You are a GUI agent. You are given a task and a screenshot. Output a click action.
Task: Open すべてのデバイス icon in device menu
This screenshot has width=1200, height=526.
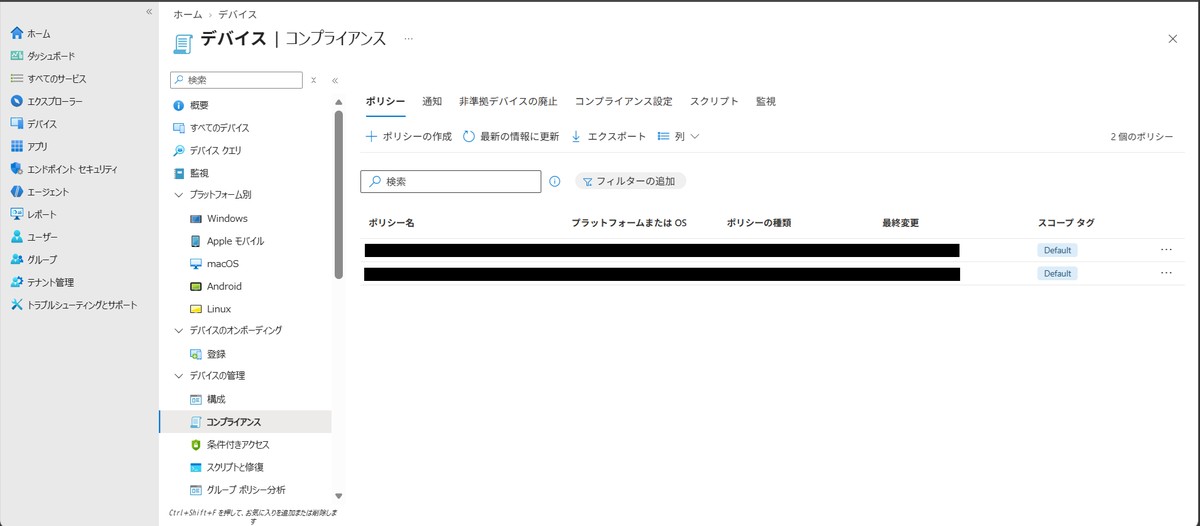[x=179, y=128]
